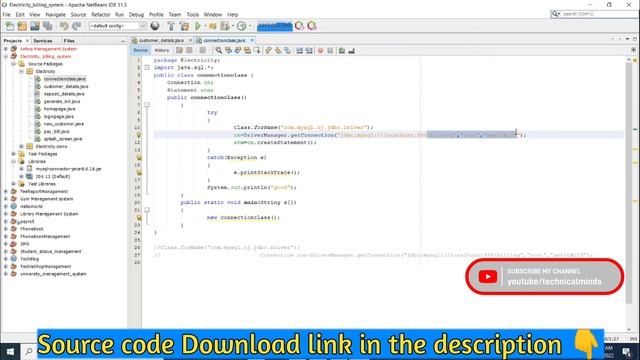Click the New File toolbar icon
This screenshot has height=360, width=640.
(x=9, y=26)
